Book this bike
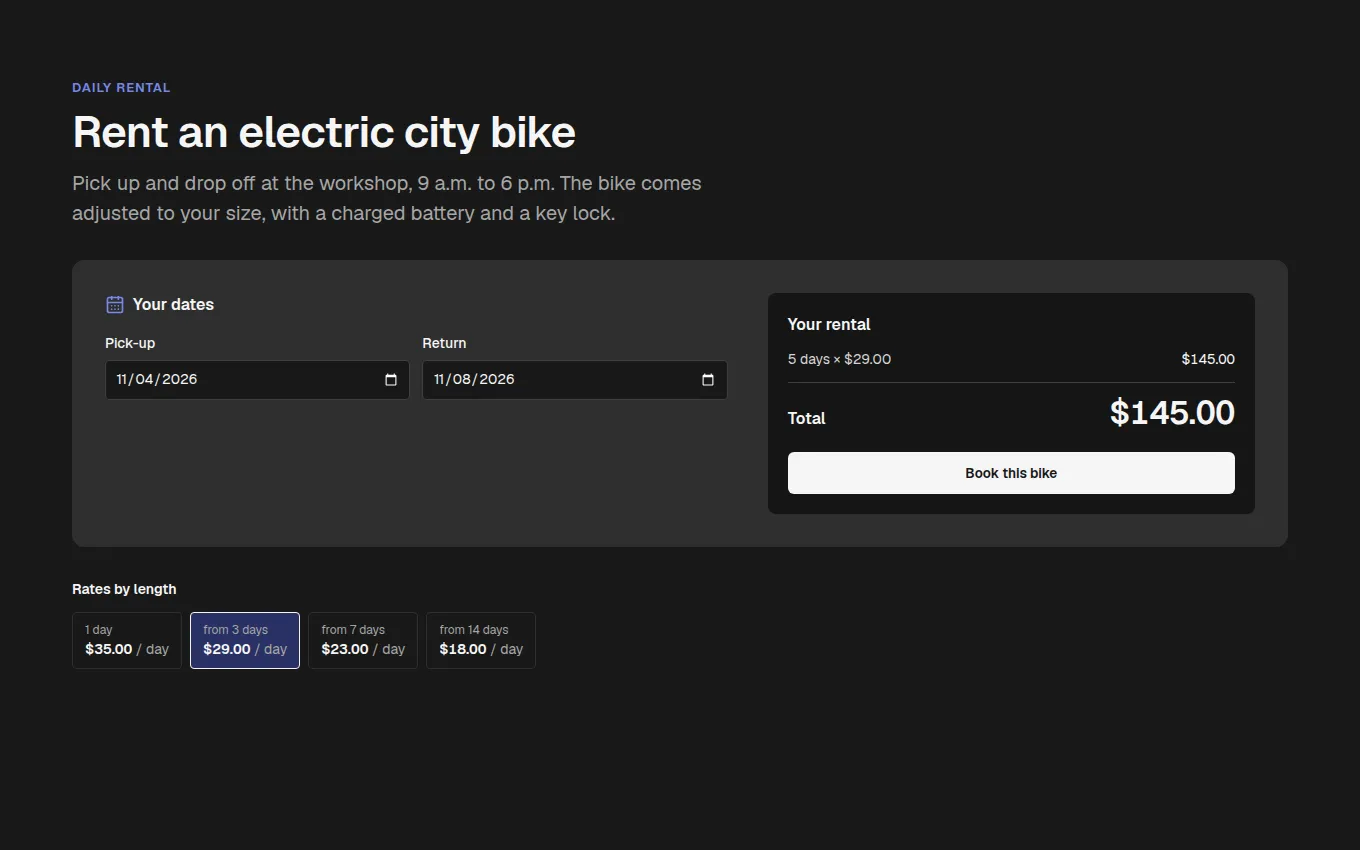This screenshot has width=1360, height=850. coord(1011,473)
